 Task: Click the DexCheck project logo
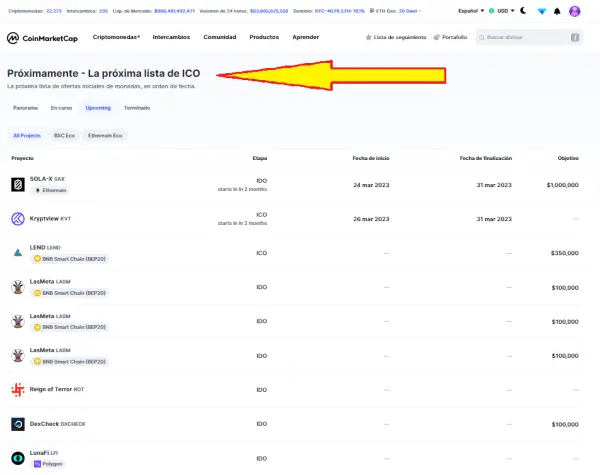pyautogui.click(x=18, y=424)
